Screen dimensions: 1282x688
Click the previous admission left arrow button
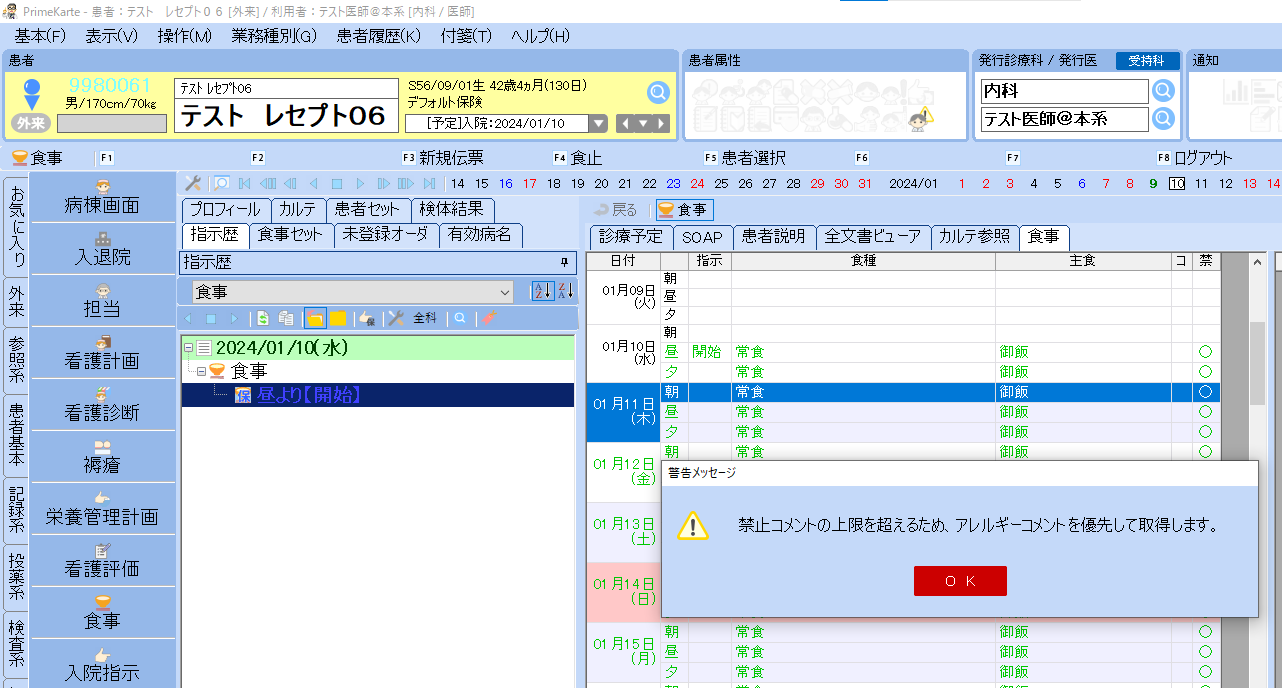point(625,124)
